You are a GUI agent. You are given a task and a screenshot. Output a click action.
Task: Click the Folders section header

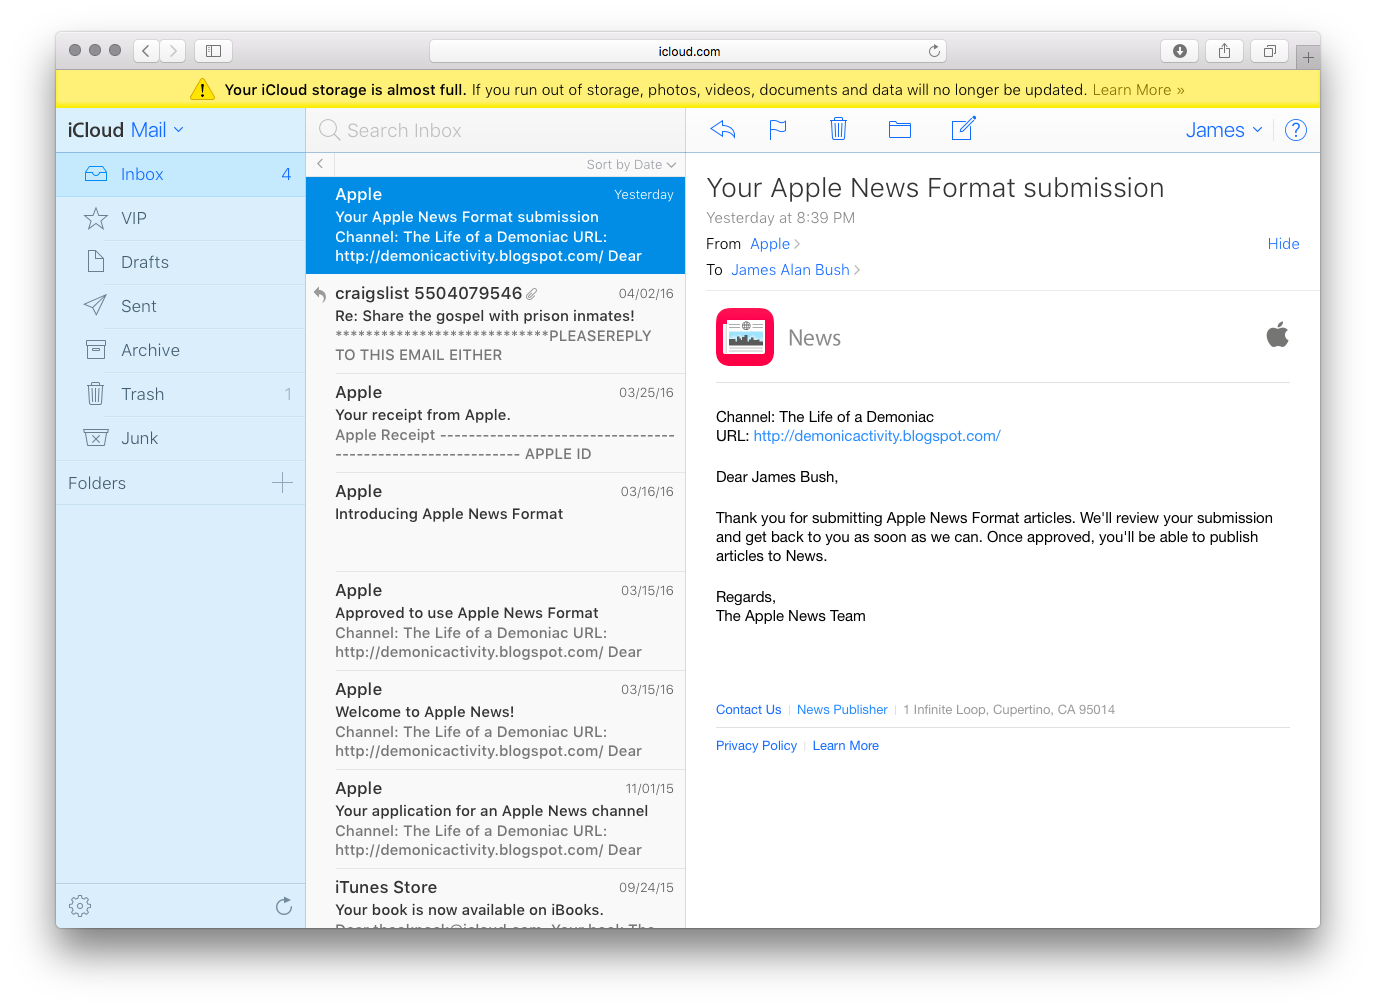point(97,483)
